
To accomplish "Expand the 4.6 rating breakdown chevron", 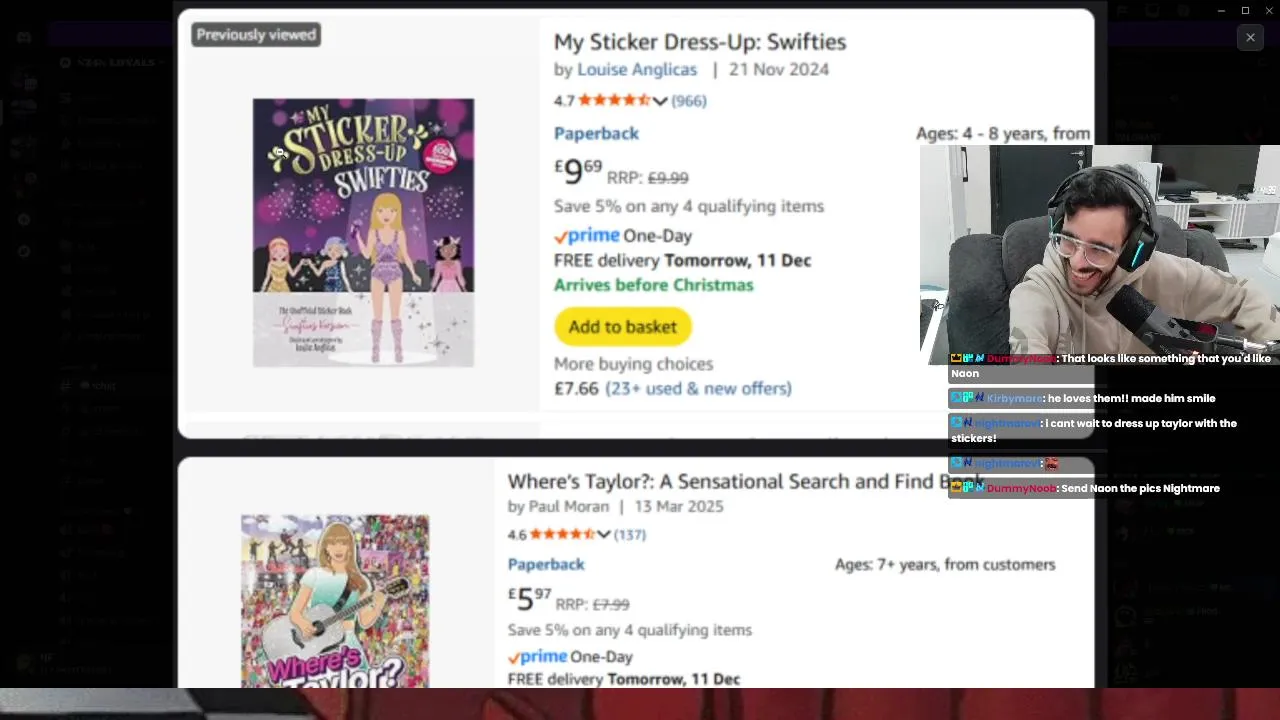I will (603, 535).
